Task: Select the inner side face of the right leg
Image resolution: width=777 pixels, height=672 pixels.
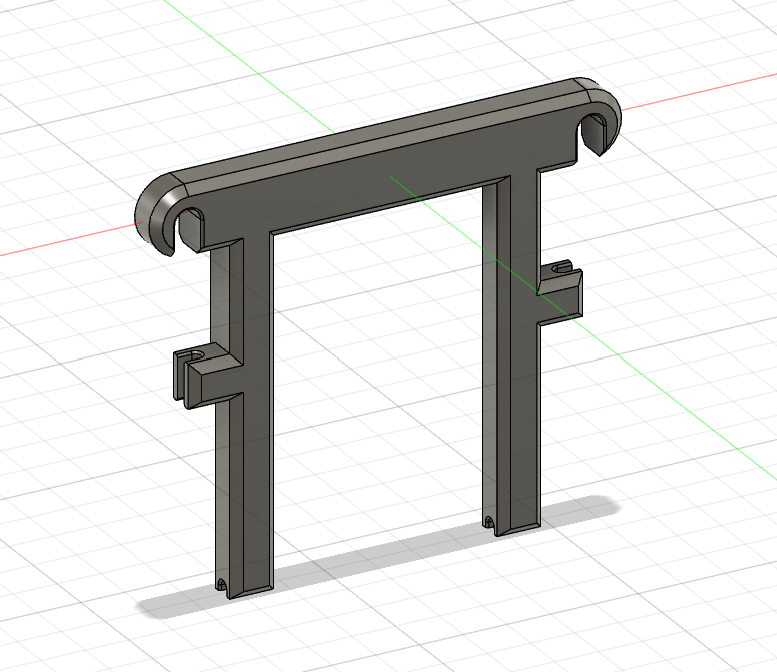Action: (490, 350)
